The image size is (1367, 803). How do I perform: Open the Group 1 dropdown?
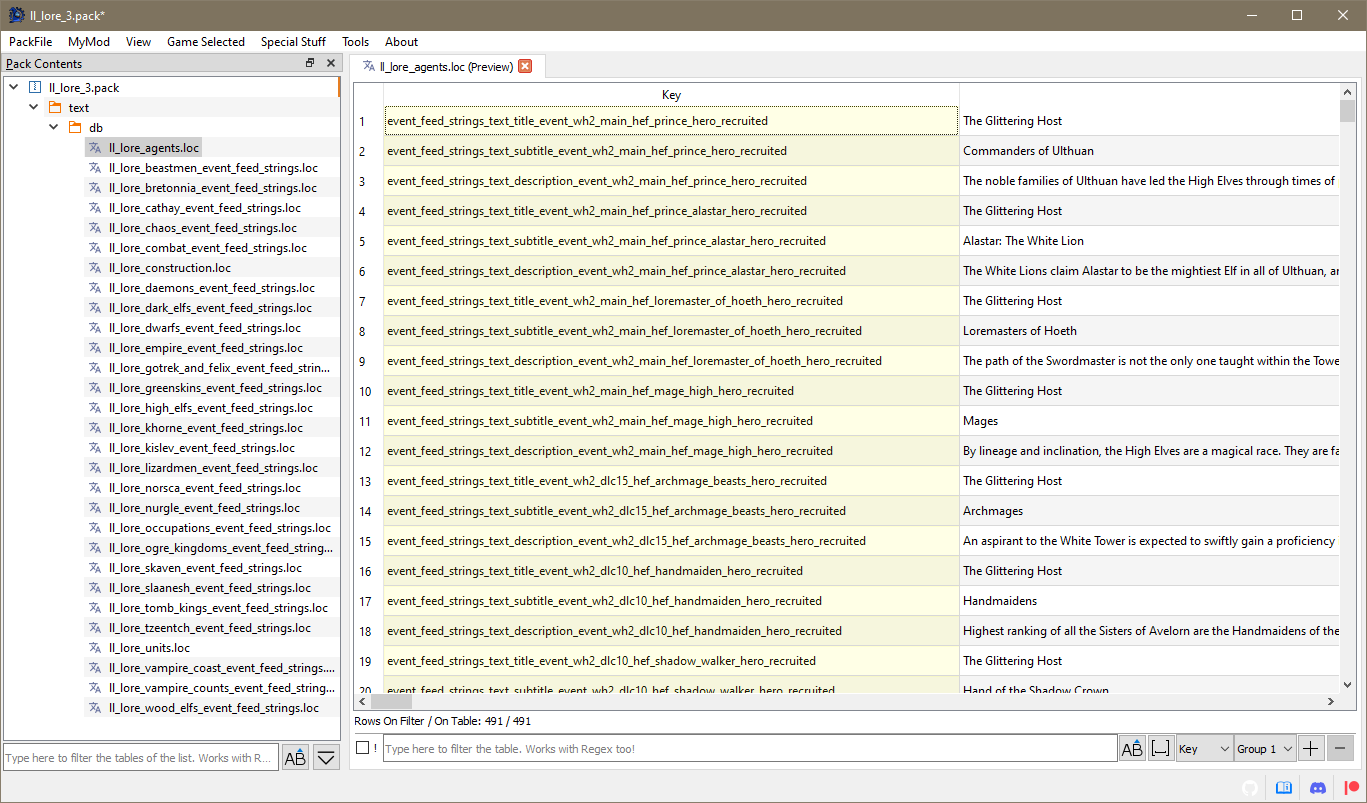tap(1265, 748)
